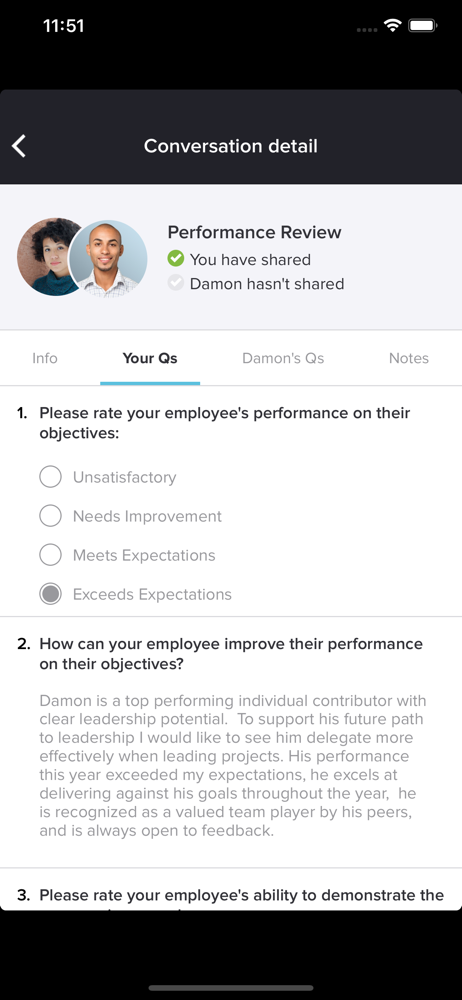
Task: Select the Unsatisfactory radio button
Action: click(50, 476)
